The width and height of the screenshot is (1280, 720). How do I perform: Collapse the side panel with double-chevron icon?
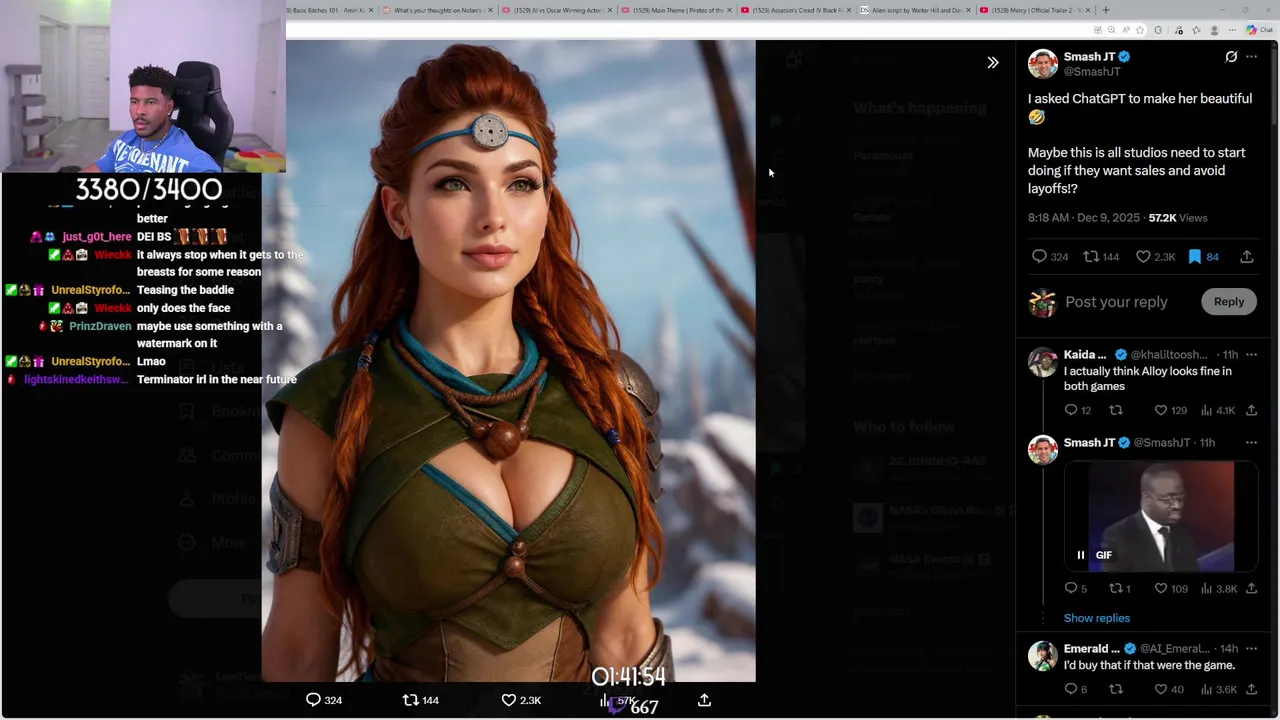993,63
